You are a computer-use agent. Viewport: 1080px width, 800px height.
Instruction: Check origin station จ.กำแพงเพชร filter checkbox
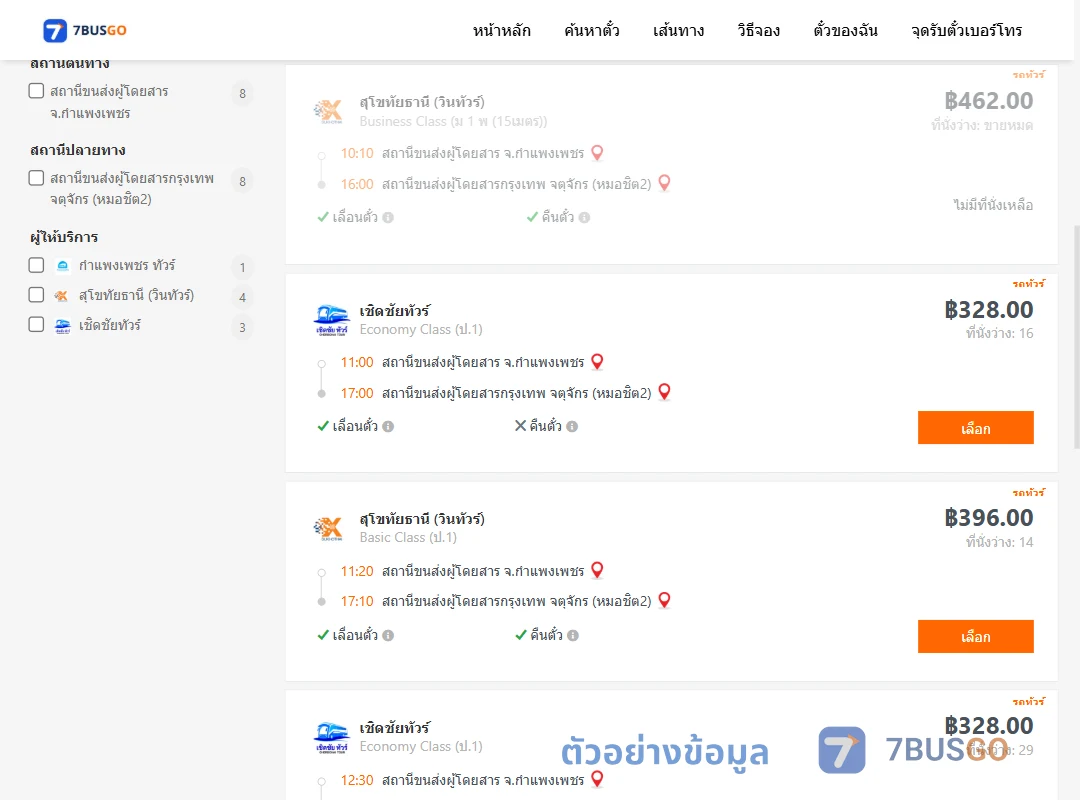(37, 91)
